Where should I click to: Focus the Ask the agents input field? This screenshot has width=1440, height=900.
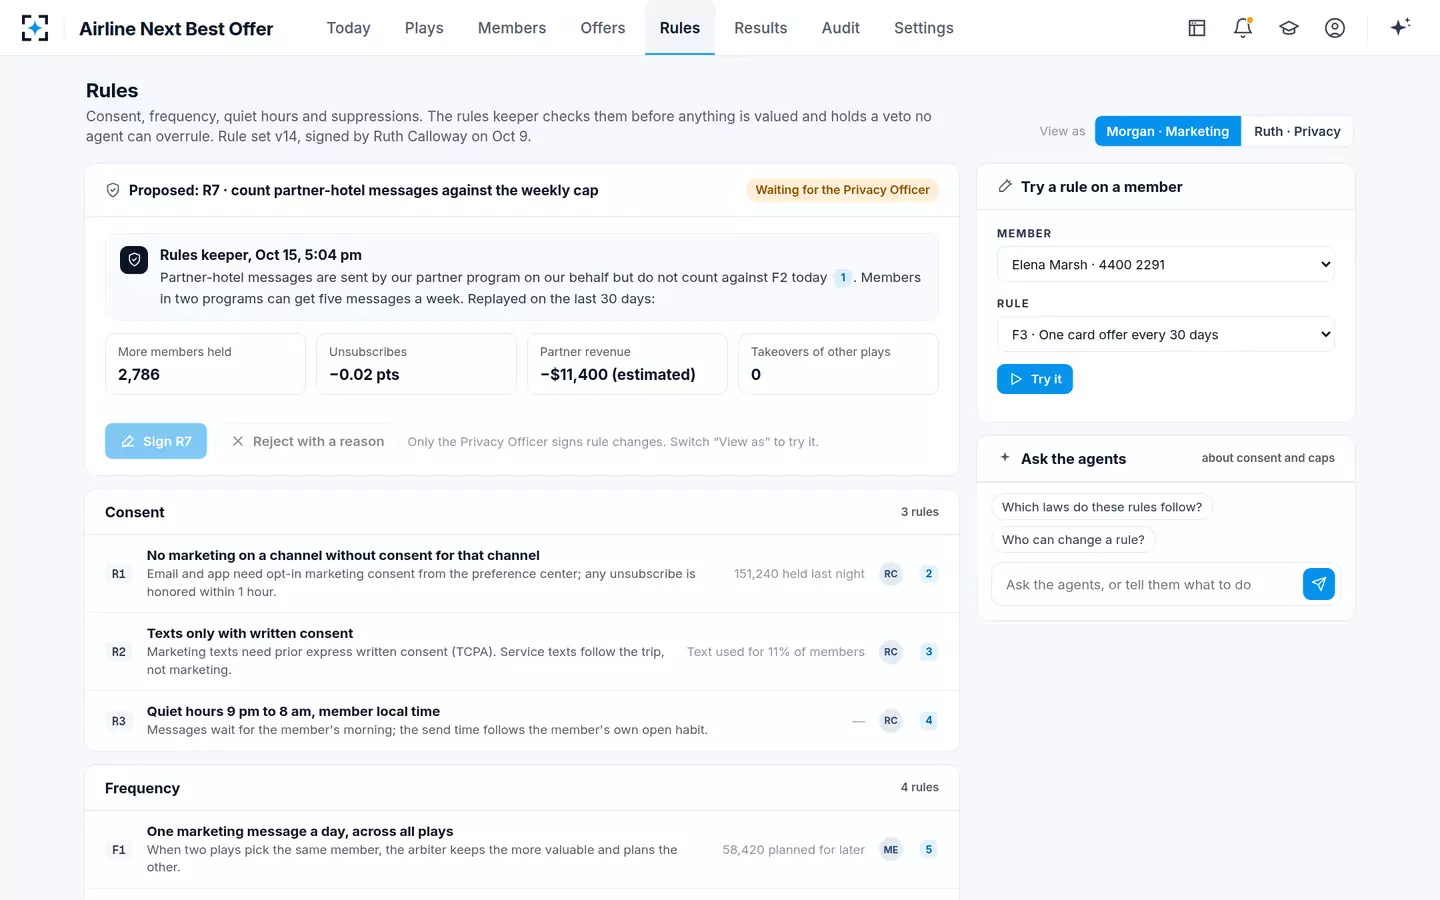1148,584
